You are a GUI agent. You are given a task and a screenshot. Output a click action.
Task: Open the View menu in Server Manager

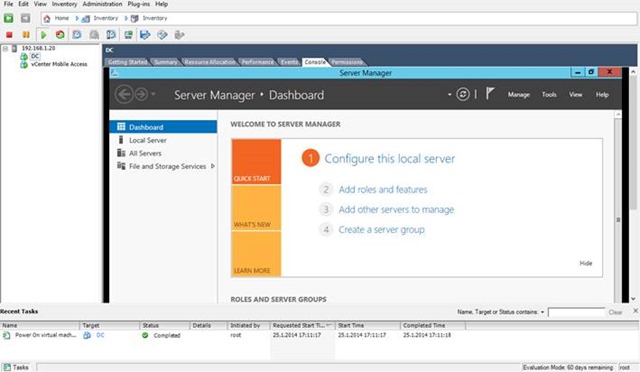tap(576, 95)
